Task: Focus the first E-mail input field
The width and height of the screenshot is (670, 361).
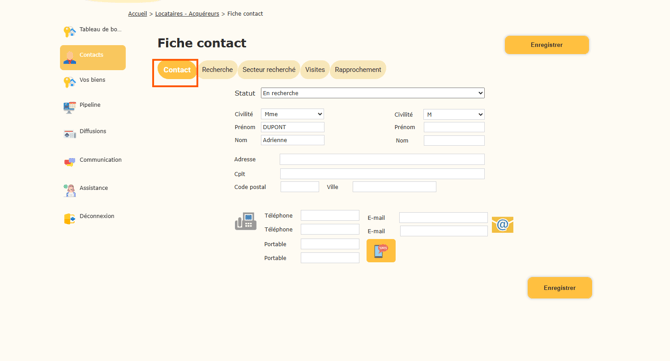Action: 444,218
